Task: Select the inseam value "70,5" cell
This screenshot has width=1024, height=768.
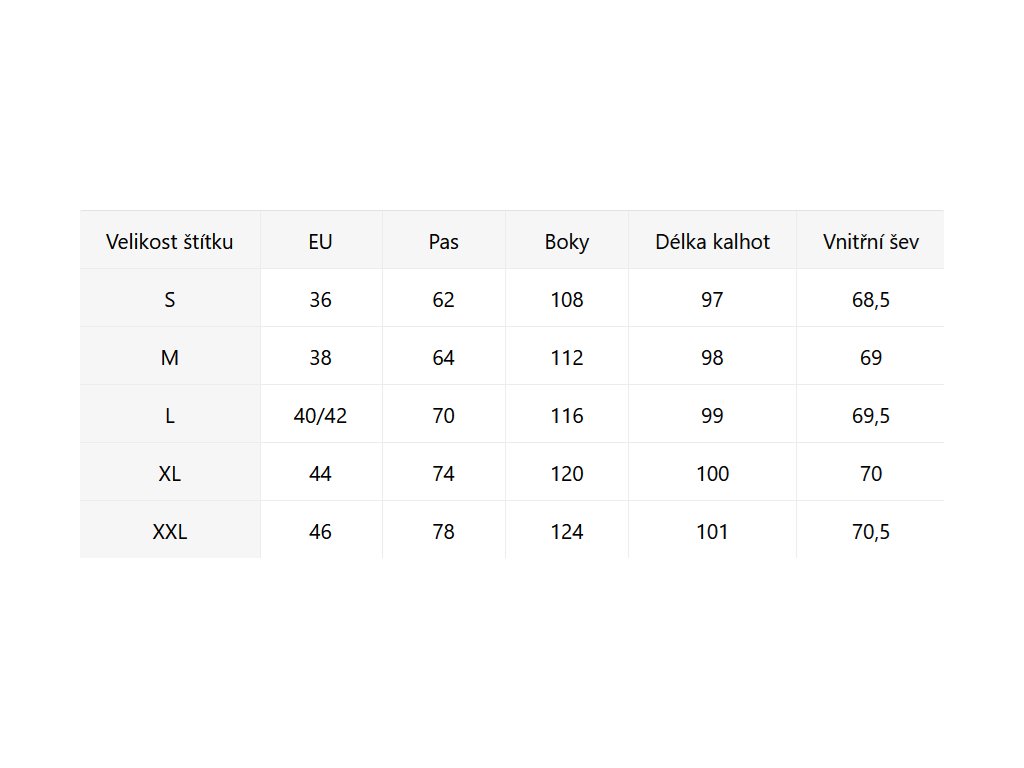Action: (870, 532)
